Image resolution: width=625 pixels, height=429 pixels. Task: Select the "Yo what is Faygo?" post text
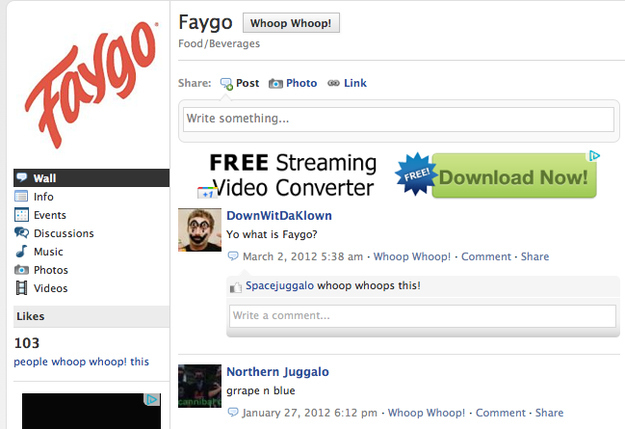coord(271,234)
